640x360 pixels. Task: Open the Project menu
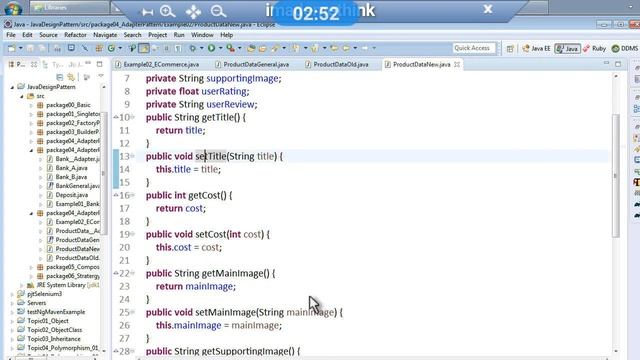click(157, 35)
